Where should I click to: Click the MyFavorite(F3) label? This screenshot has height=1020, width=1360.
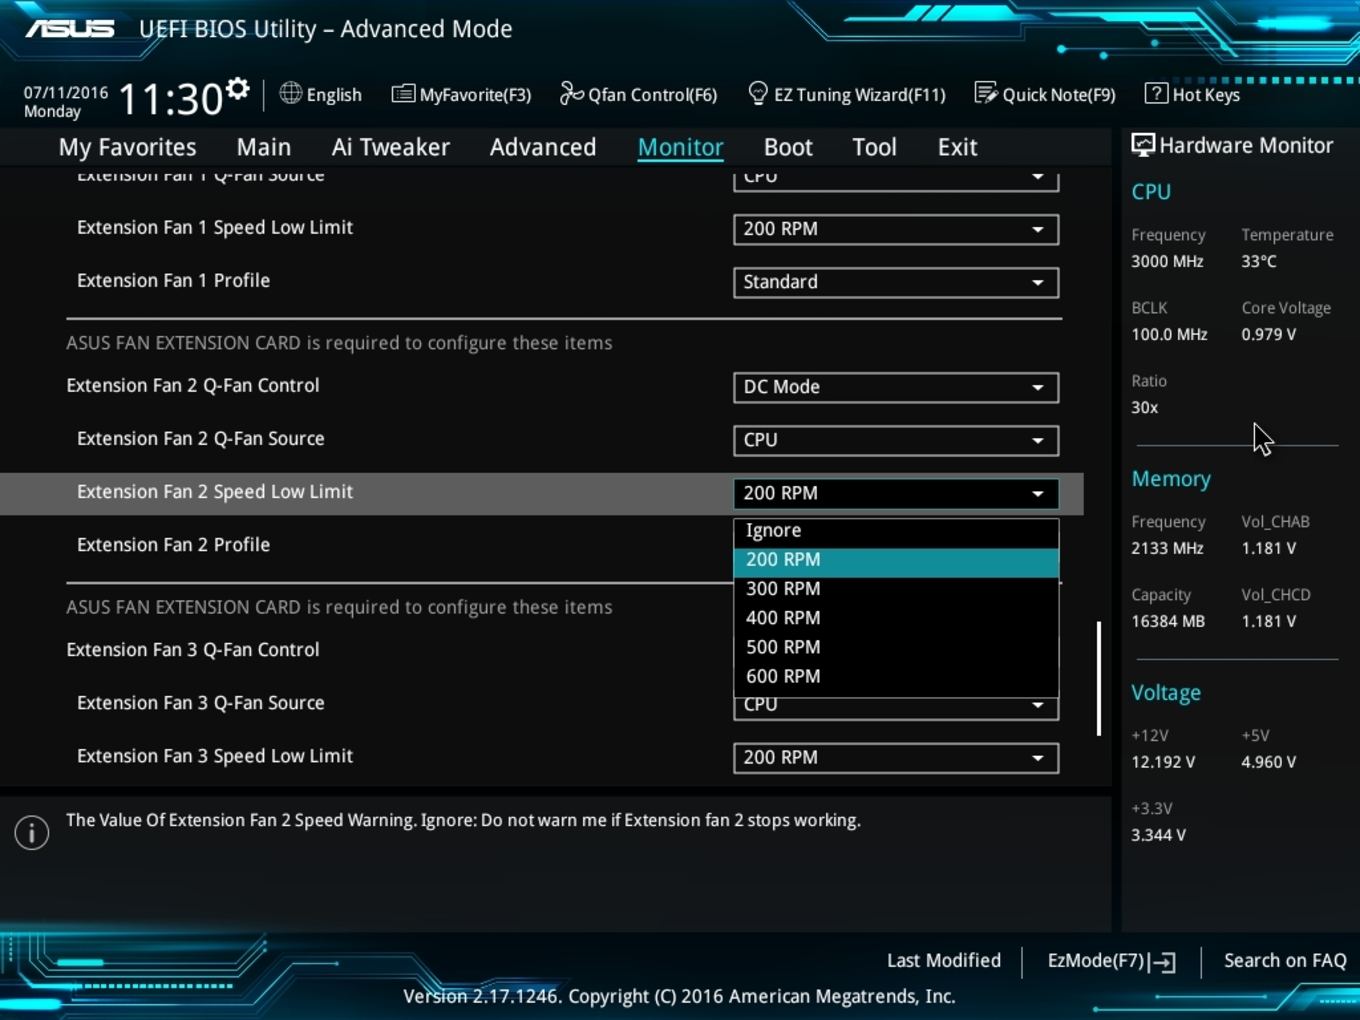click(x=475, y=95)
